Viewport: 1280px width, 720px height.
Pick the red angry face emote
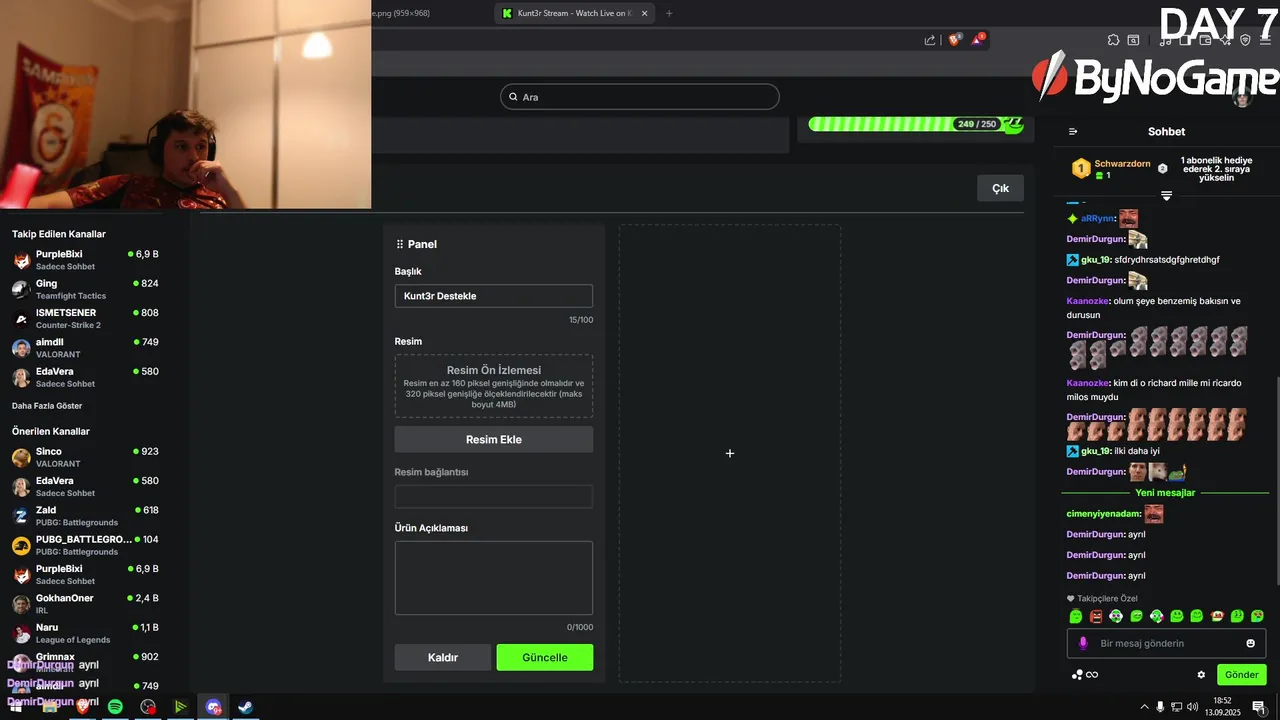(x=1096, y=616)
